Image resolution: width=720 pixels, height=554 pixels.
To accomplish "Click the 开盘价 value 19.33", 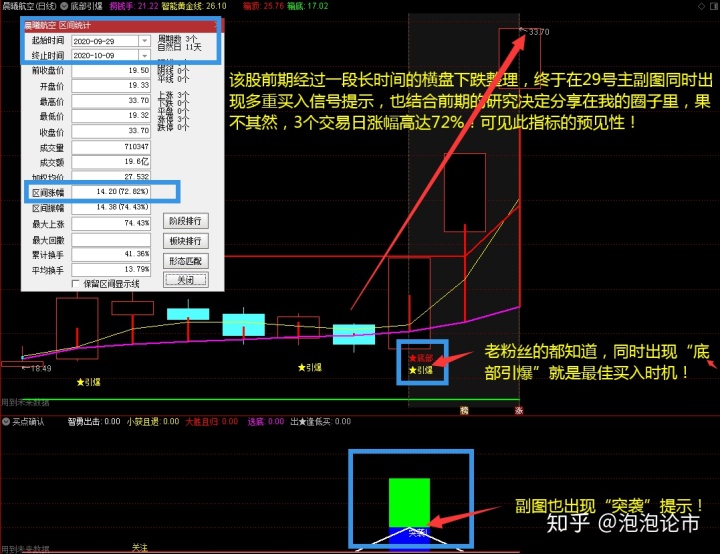I will pos(111,85).
